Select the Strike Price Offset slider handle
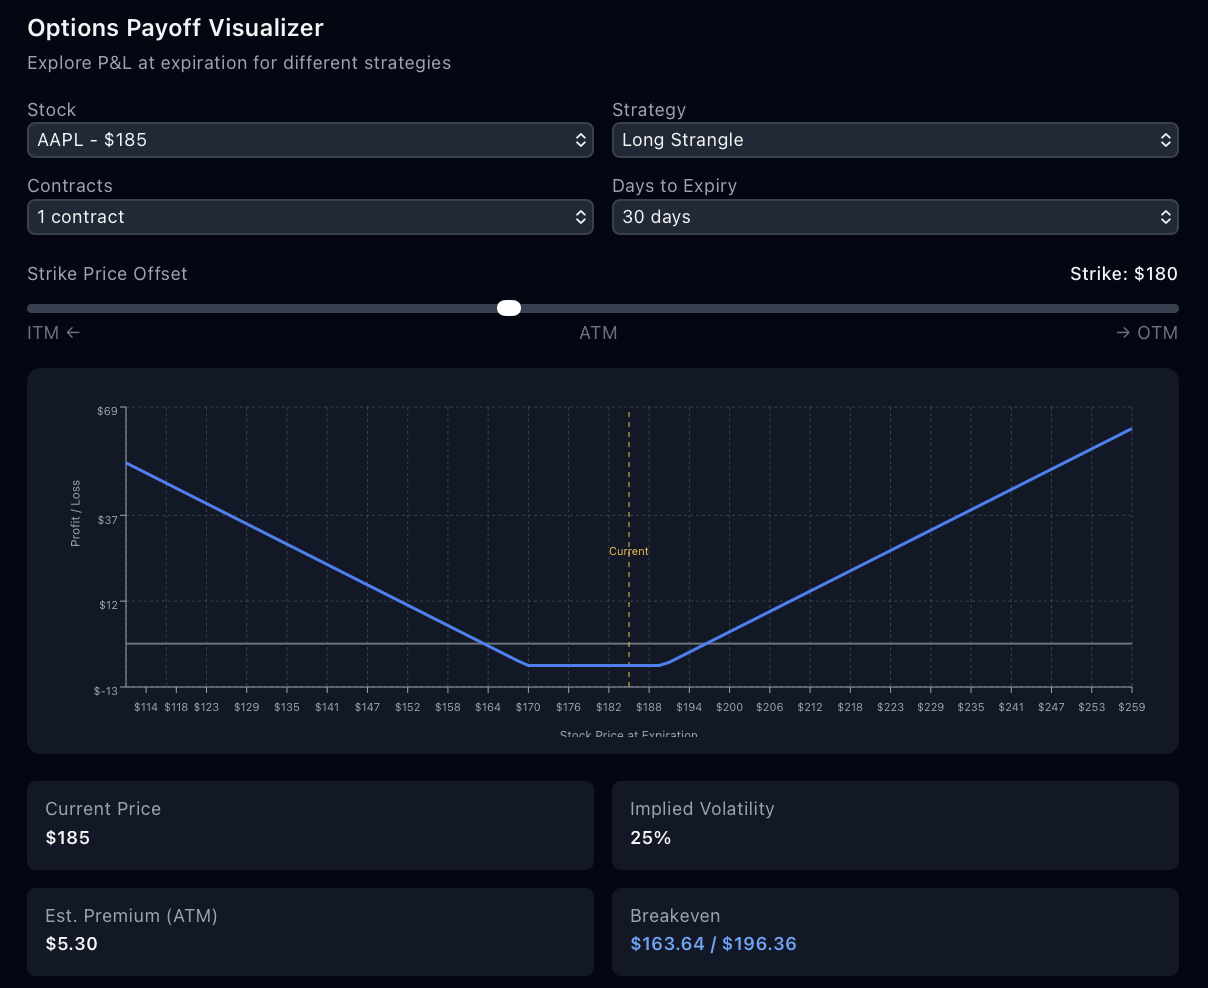 509,308
